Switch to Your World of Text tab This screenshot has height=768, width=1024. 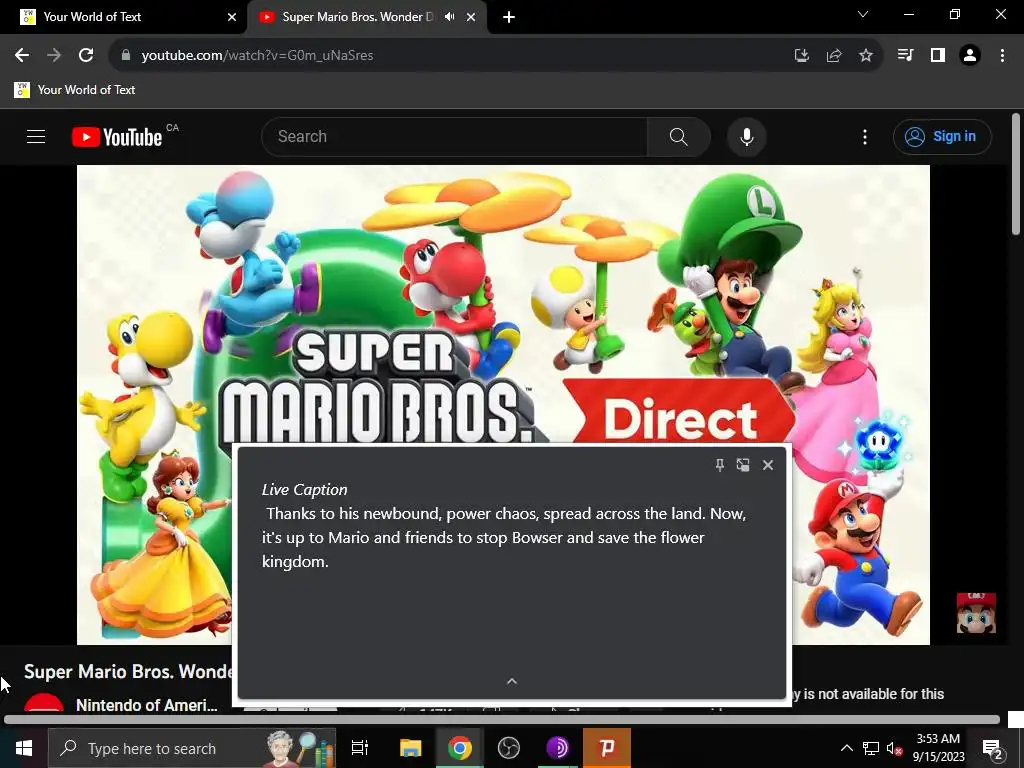click(x=123, y=17)
